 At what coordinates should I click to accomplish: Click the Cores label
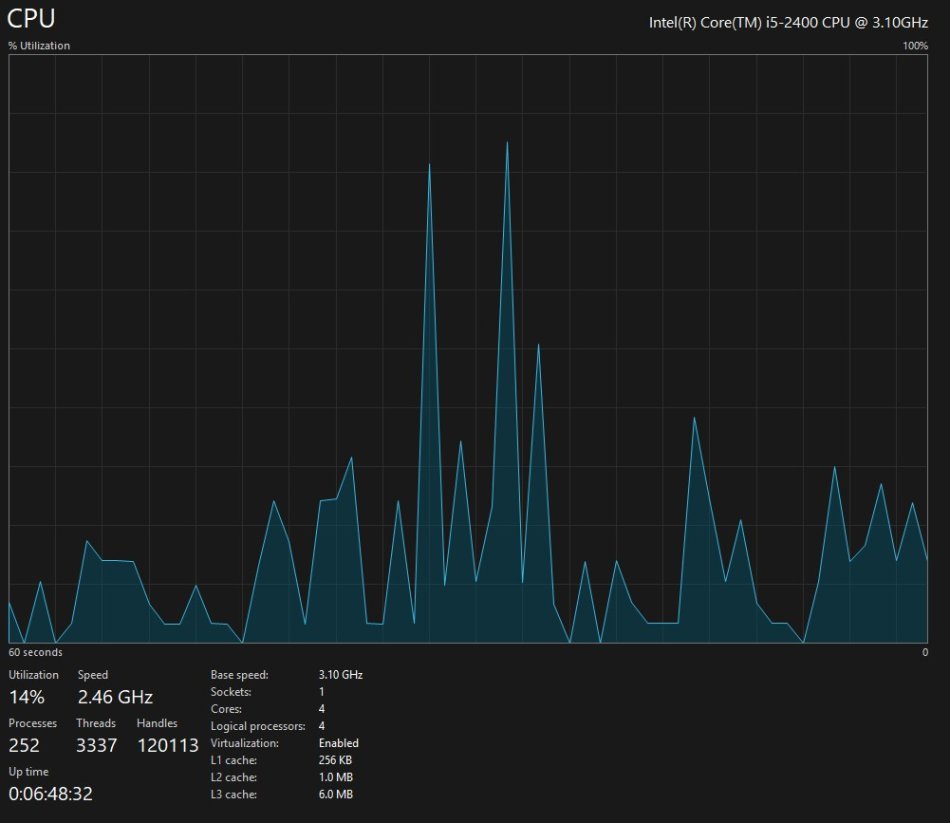226,709
